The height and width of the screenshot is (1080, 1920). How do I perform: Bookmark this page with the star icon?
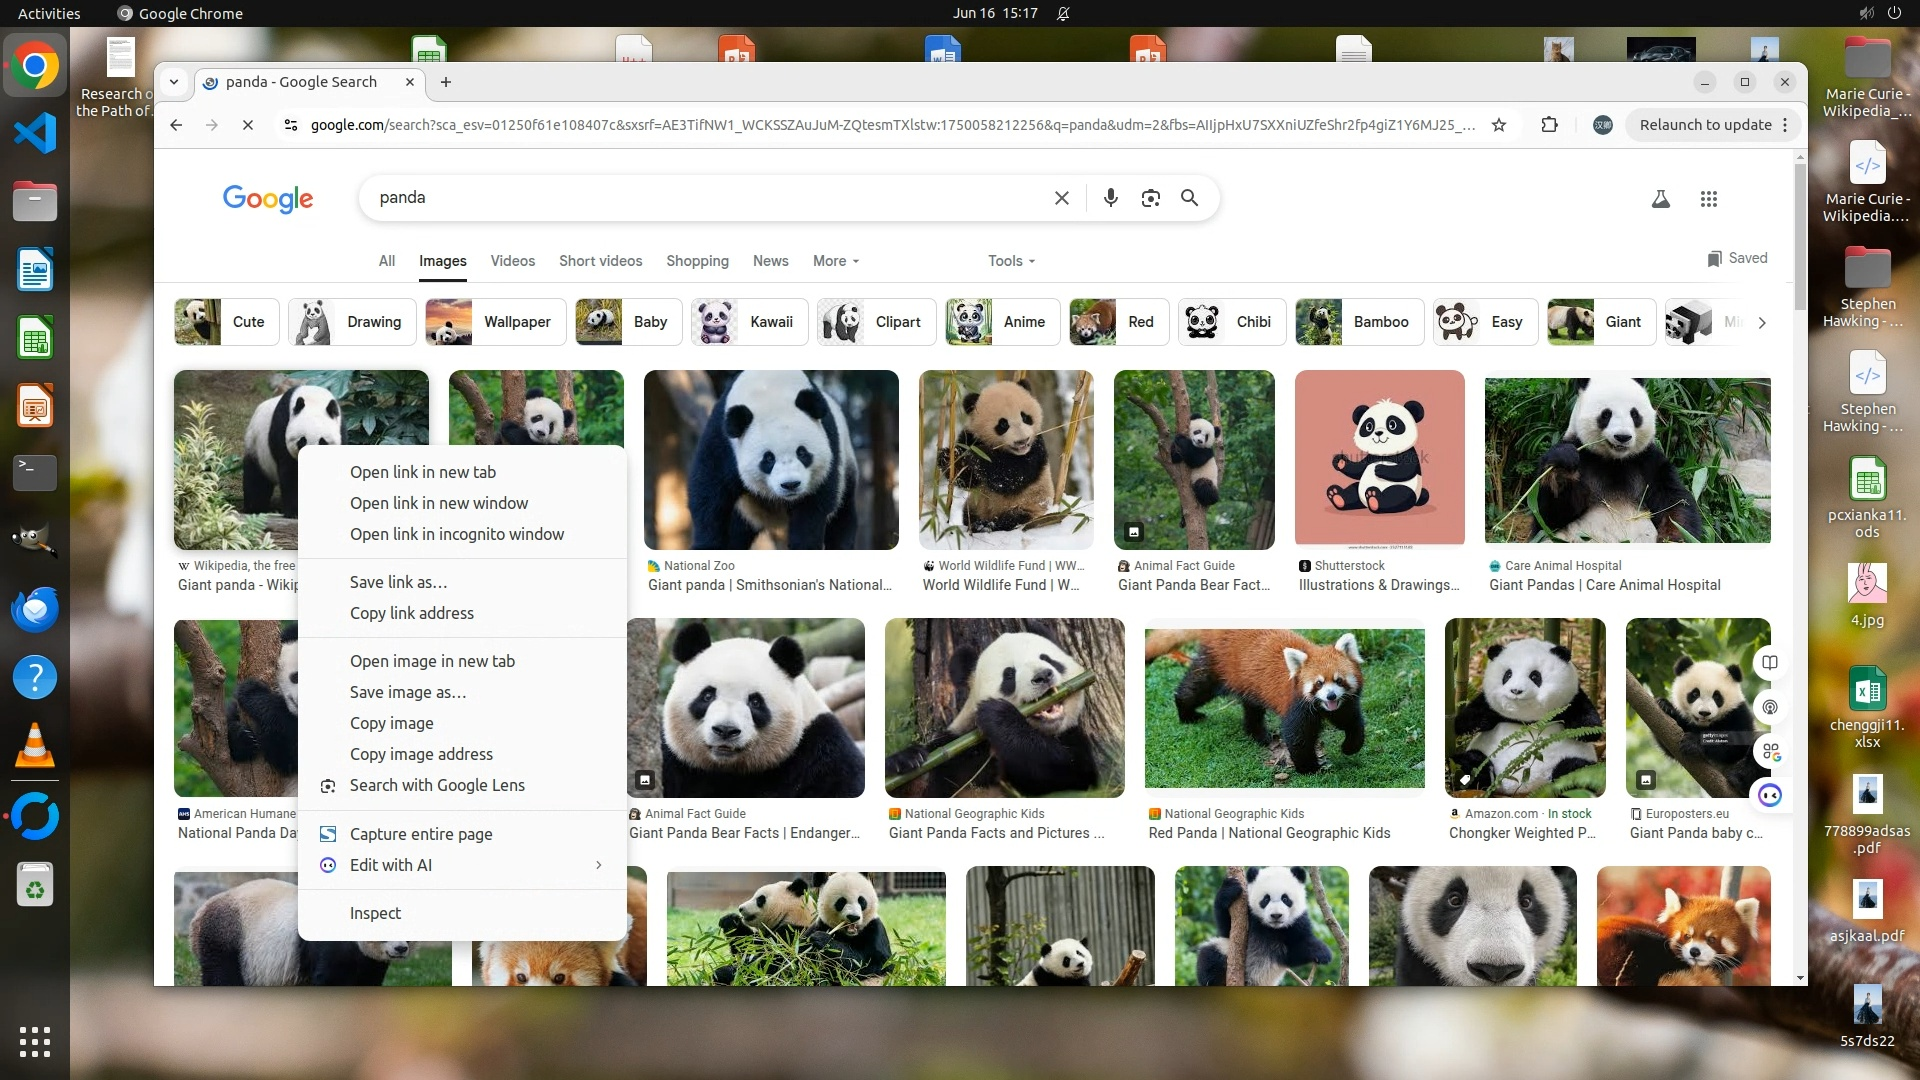pyautogui.click(x=1498, y=125)
